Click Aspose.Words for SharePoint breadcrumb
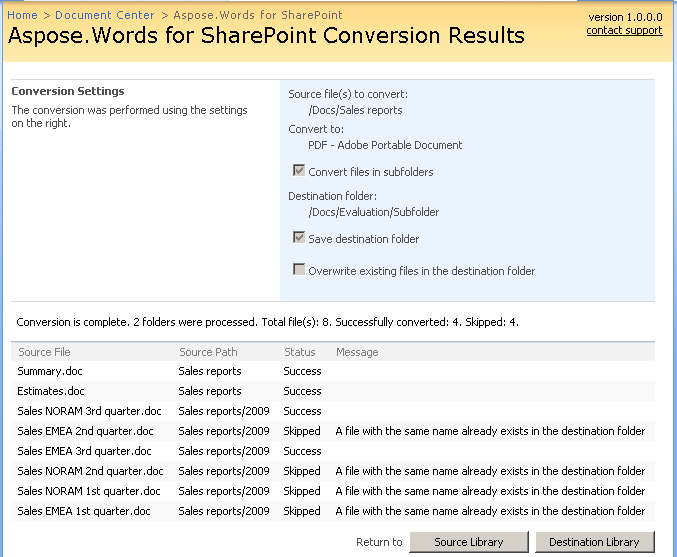The width and height of the screenshot is (677, 557). [x=258, y=15]
